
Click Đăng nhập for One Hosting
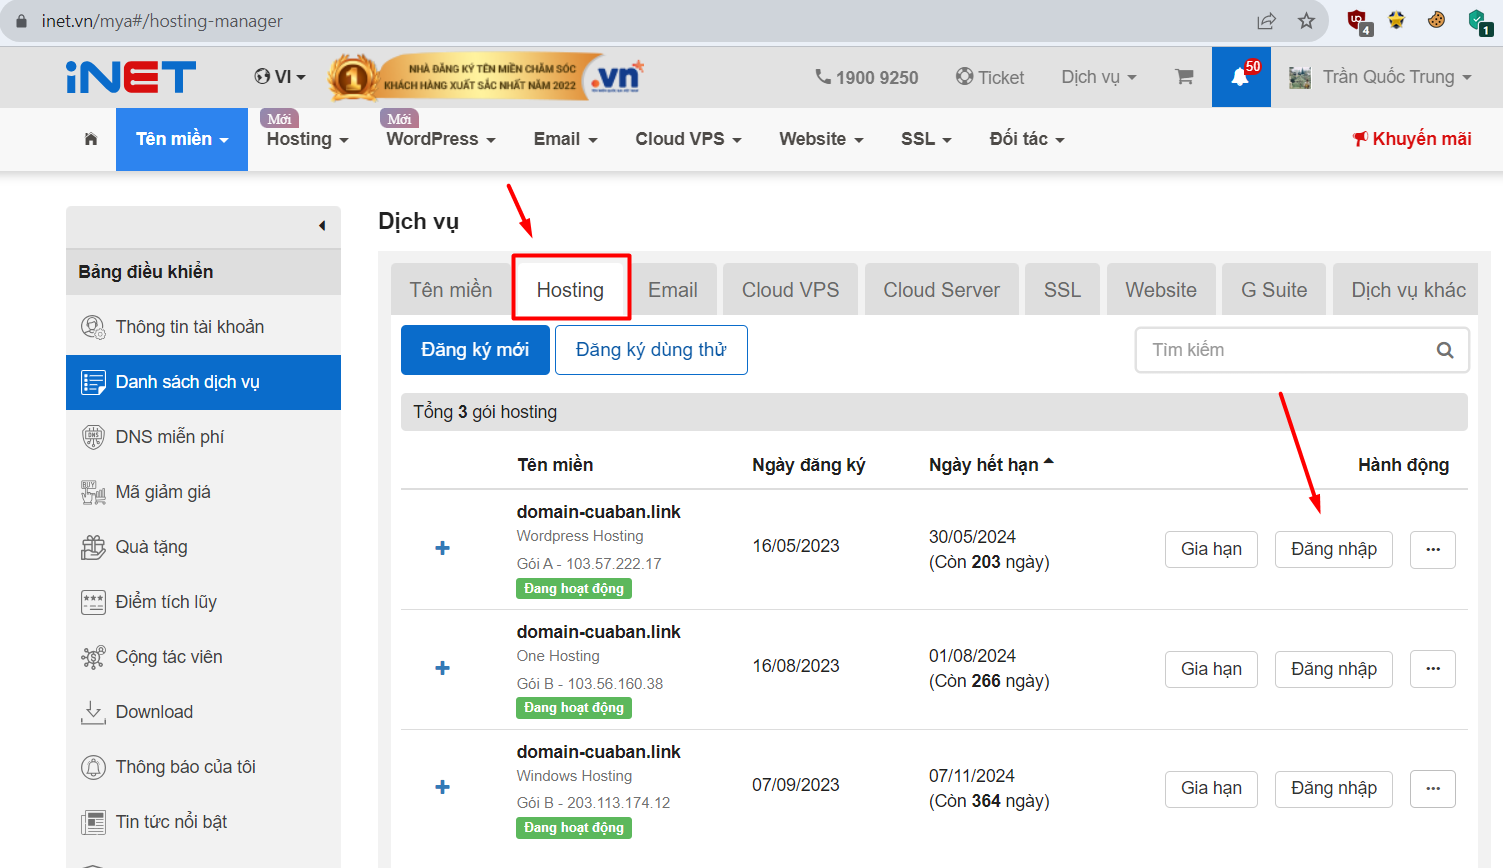(x=1334, y=669)
